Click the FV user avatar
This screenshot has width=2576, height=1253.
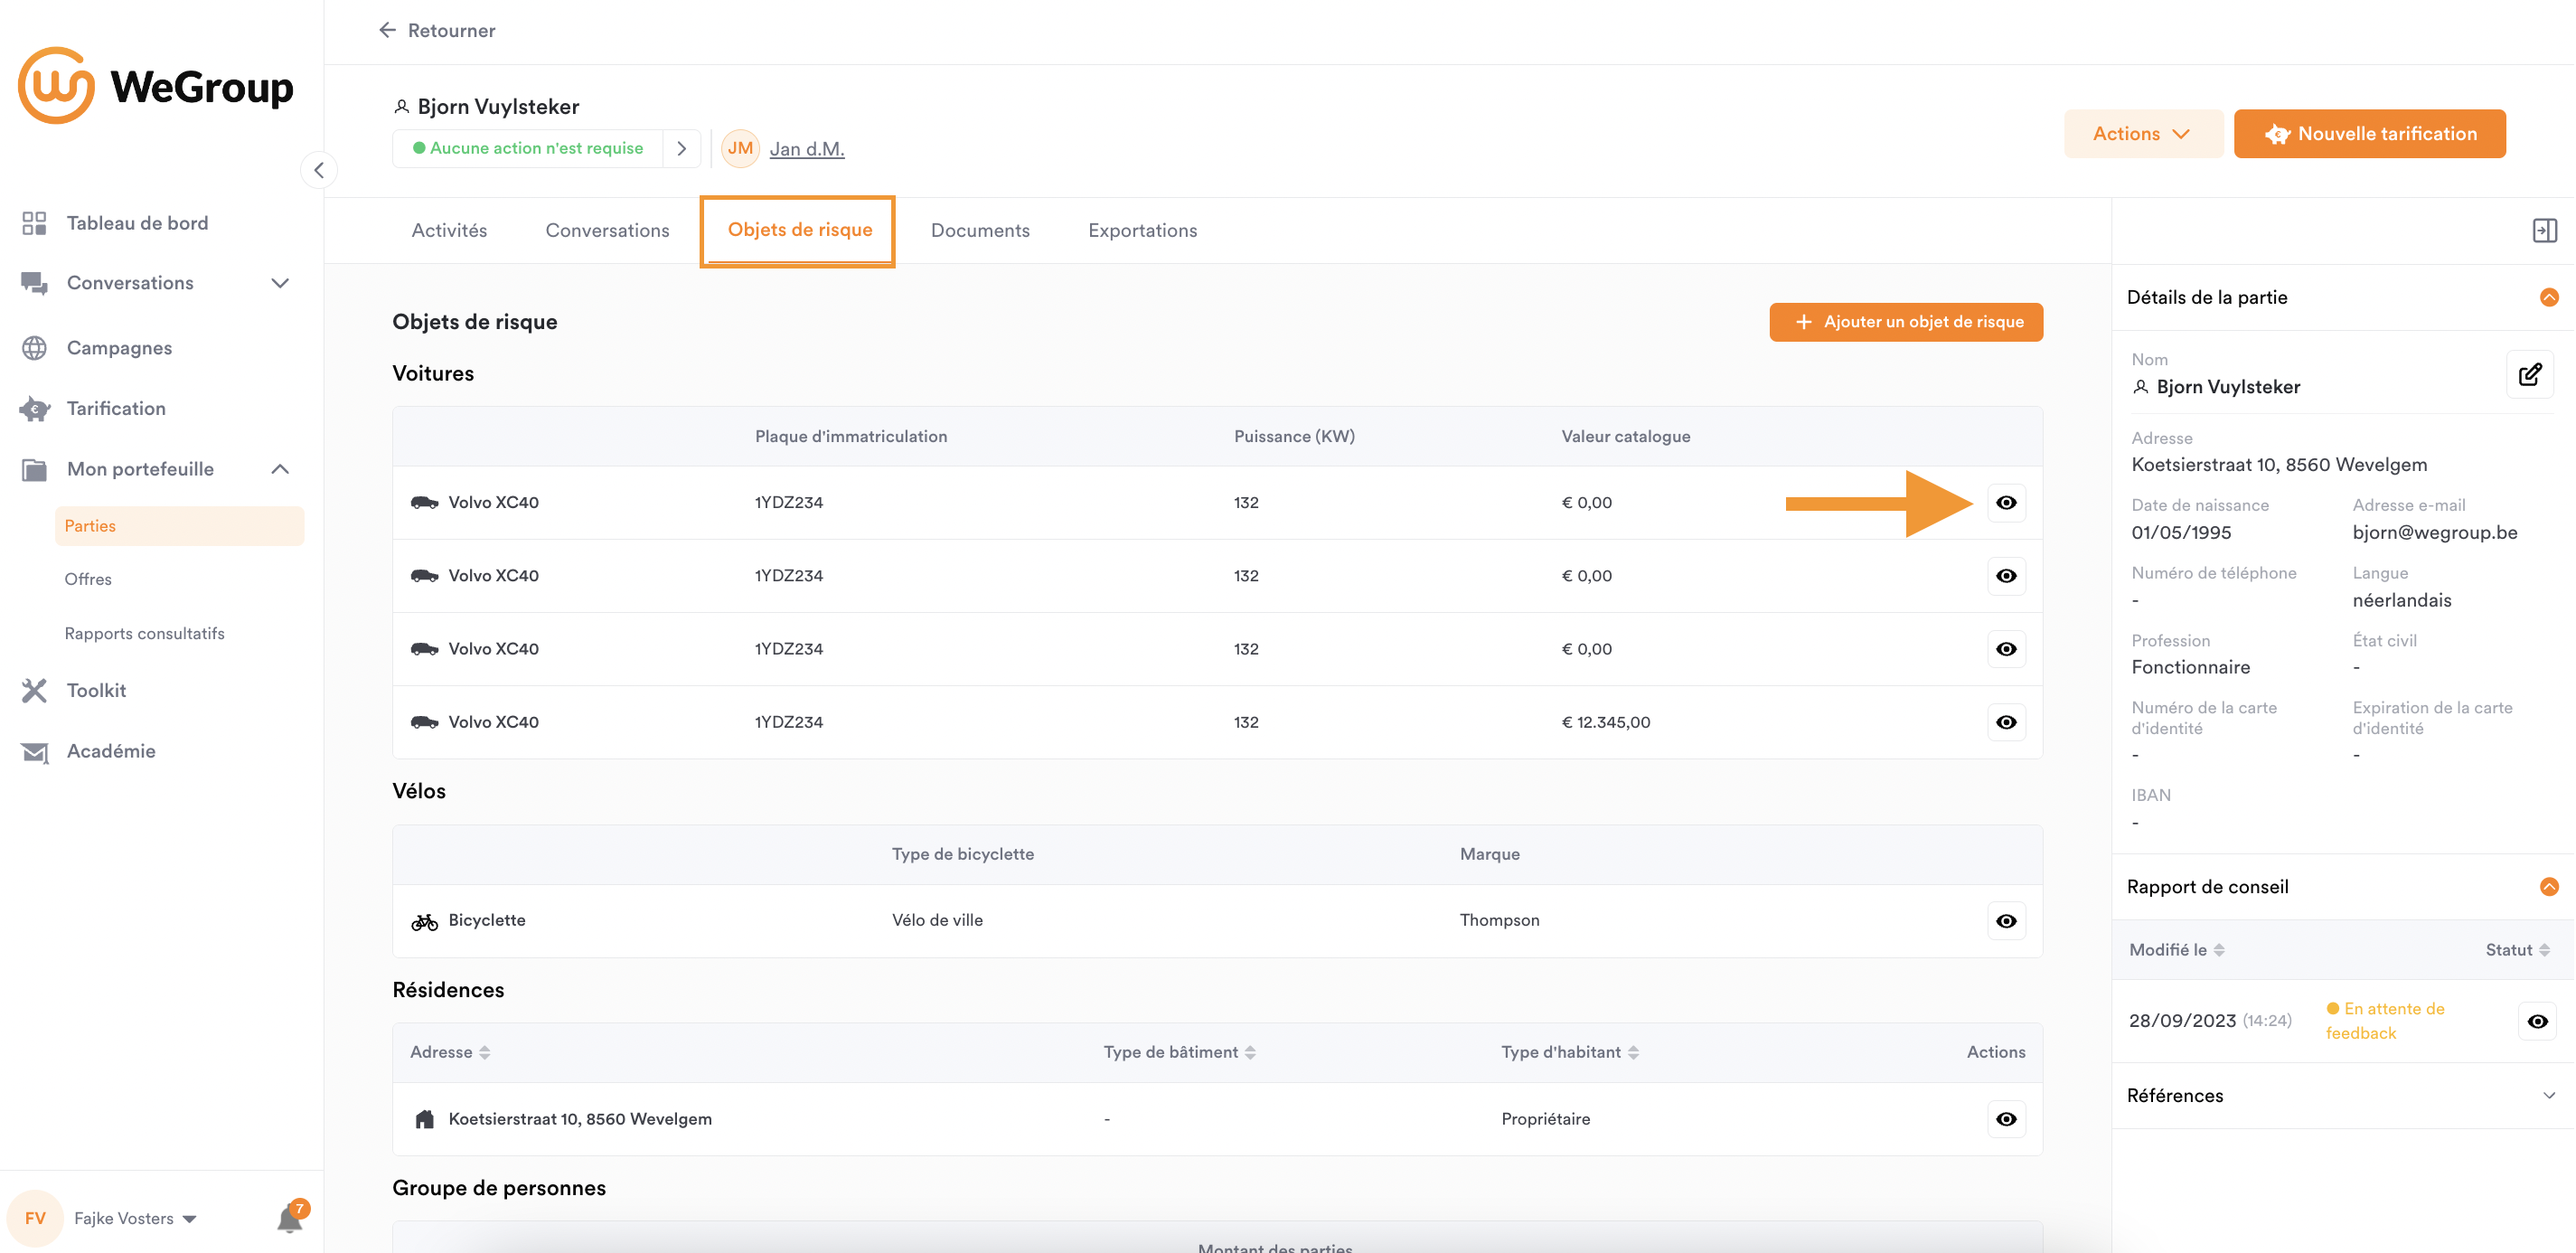coord(35,1218)
